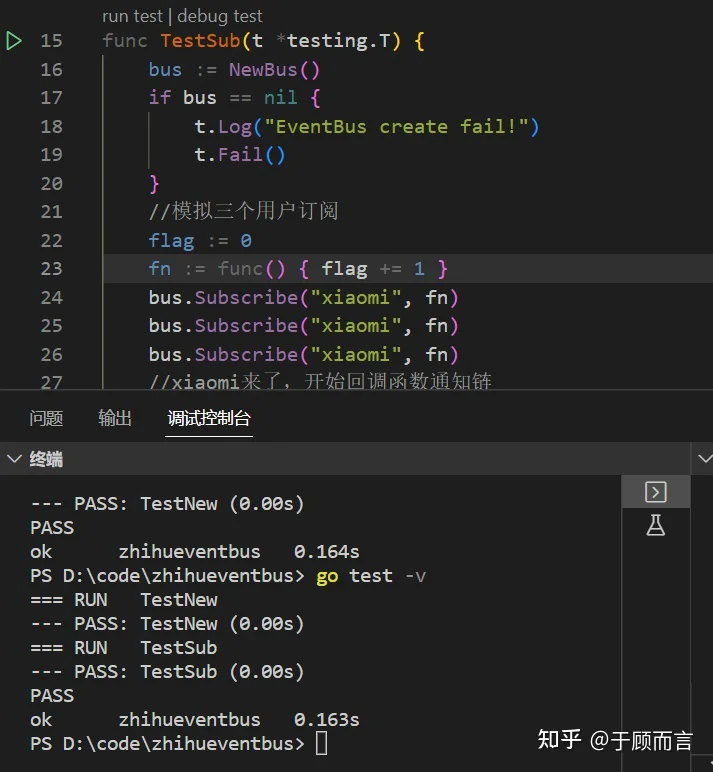Place cursor at the terminal prompt cursor
Screen dimensions: 713x772
[x=322, y=743]
